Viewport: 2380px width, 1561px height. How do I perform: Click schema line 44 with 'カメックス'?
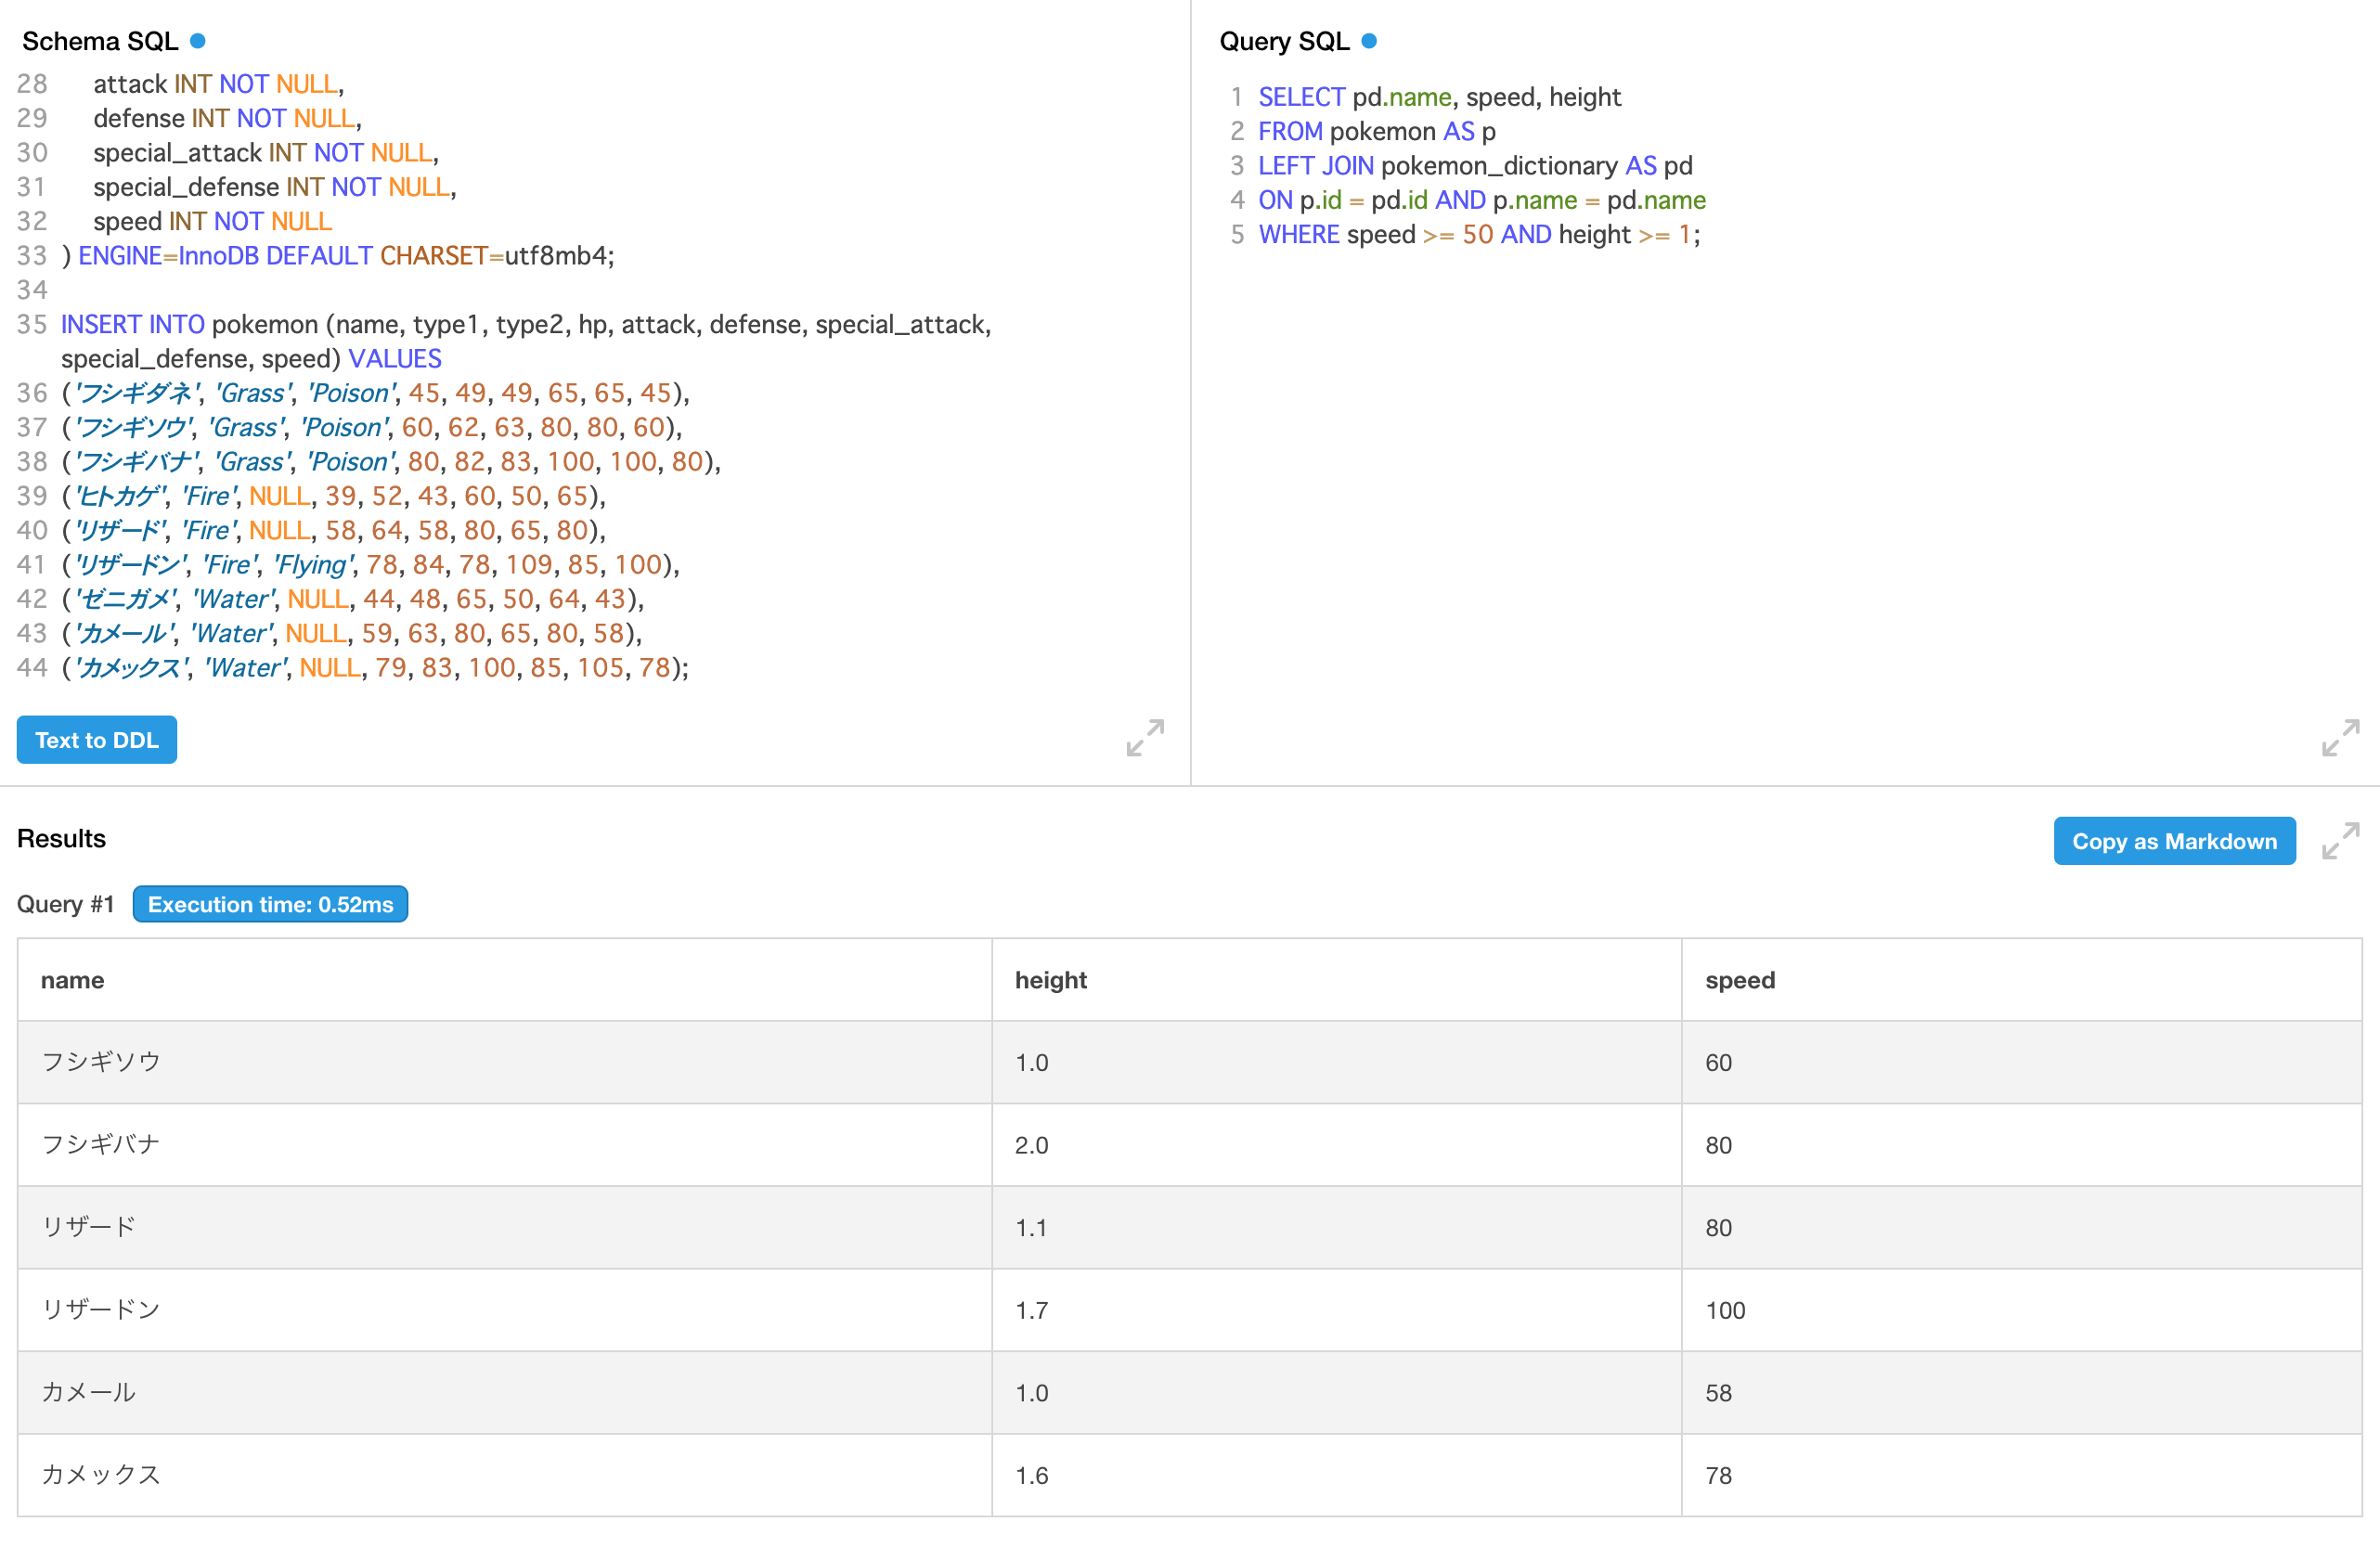click(375, 668)
